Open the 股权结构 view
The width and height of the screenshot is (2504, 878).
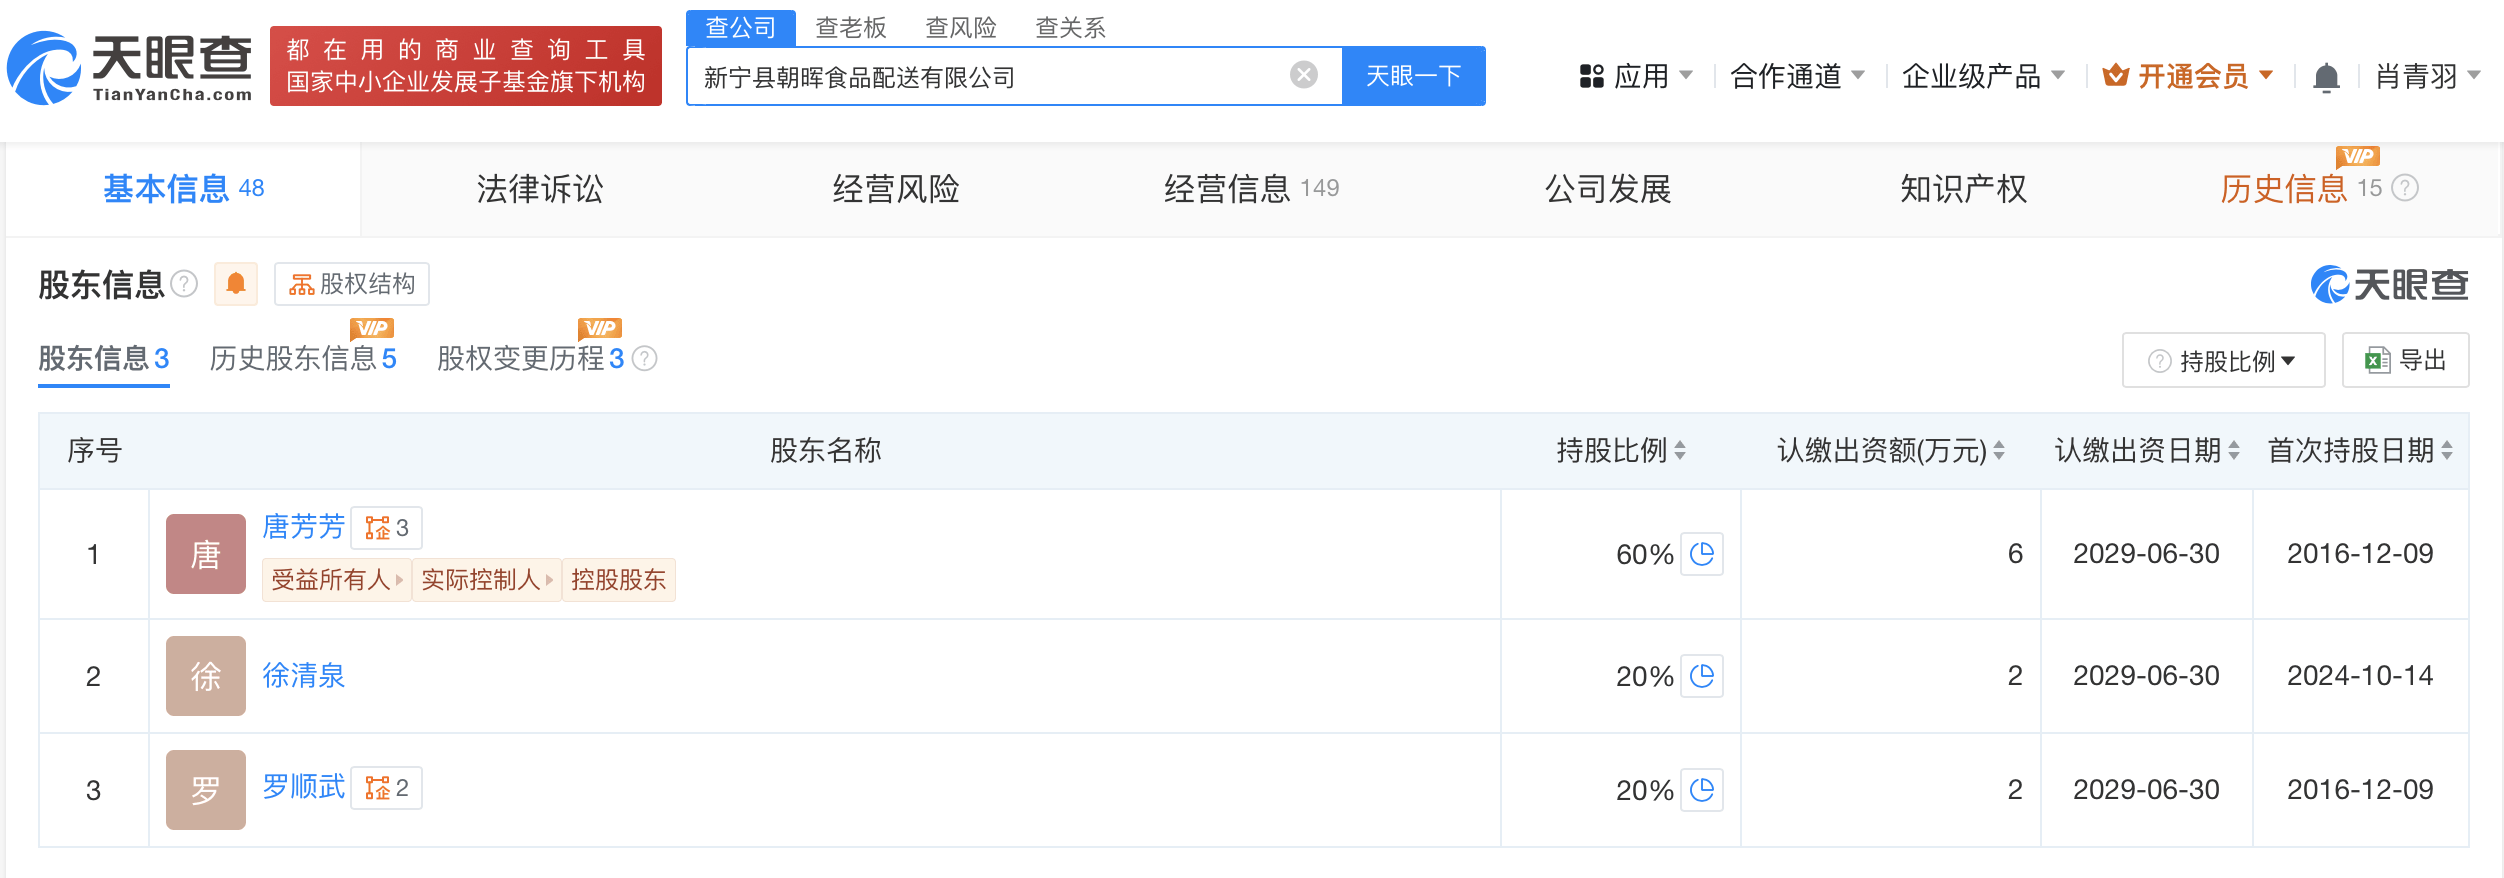click(x=352, y=284)
